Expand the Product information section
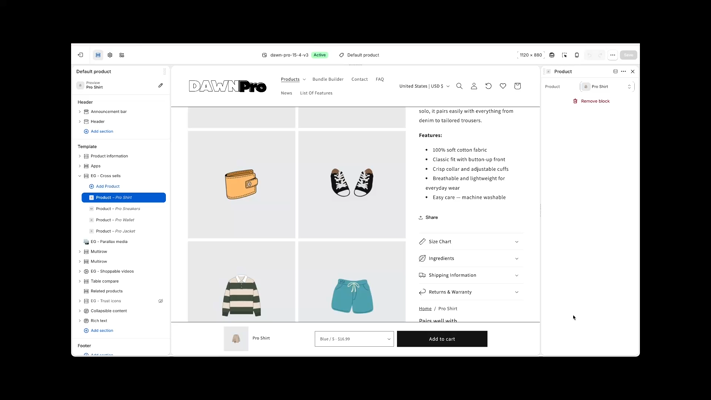The width and height of the screenshot is (711, 400). [x=80, y=156]
